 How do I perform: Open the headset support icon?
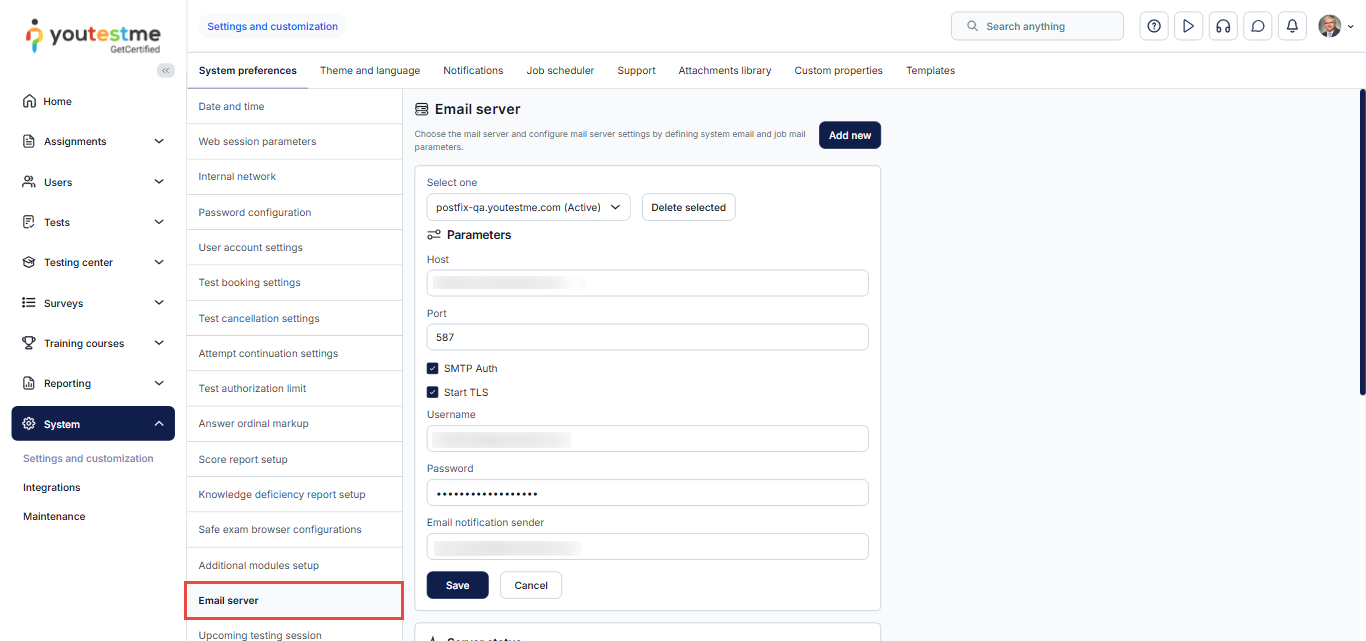[x=1222, y=26]
